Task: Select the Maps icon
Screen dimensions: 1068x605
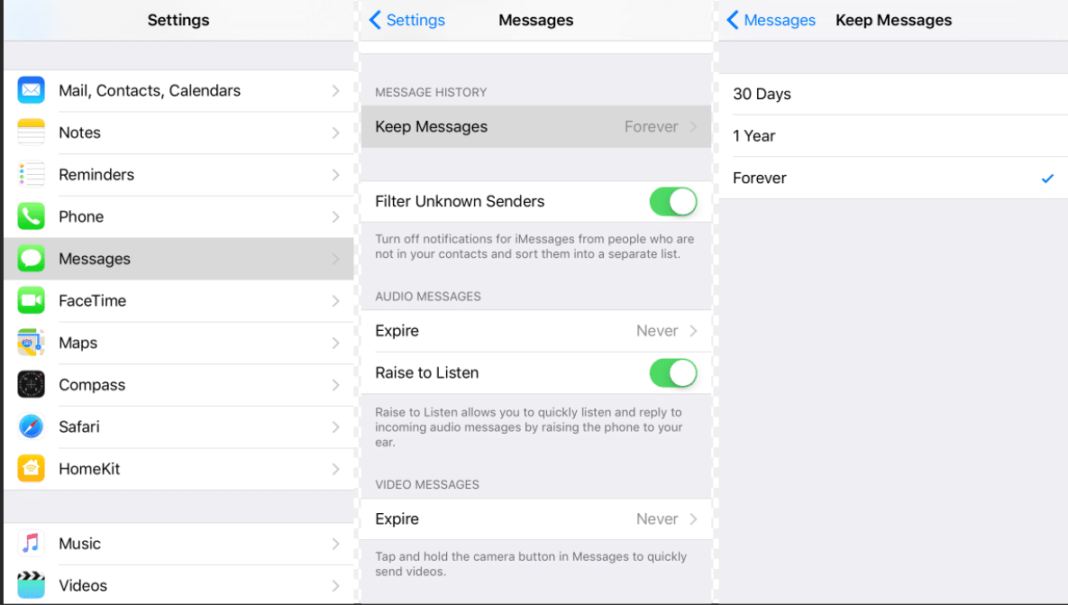Action: tap(30, 342)
